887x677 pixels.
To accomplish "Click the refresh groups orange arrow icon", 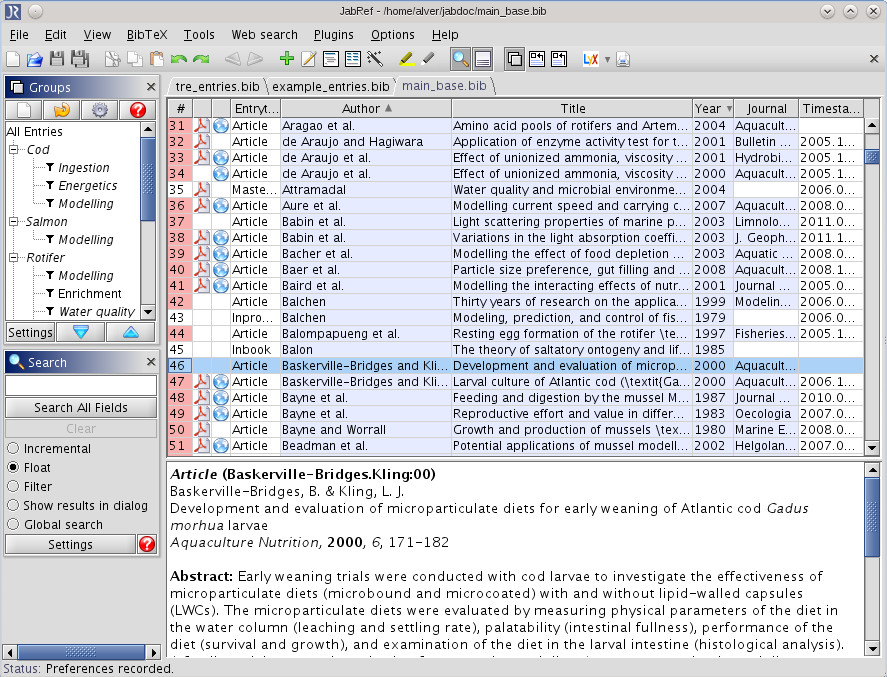I will 62,110.
